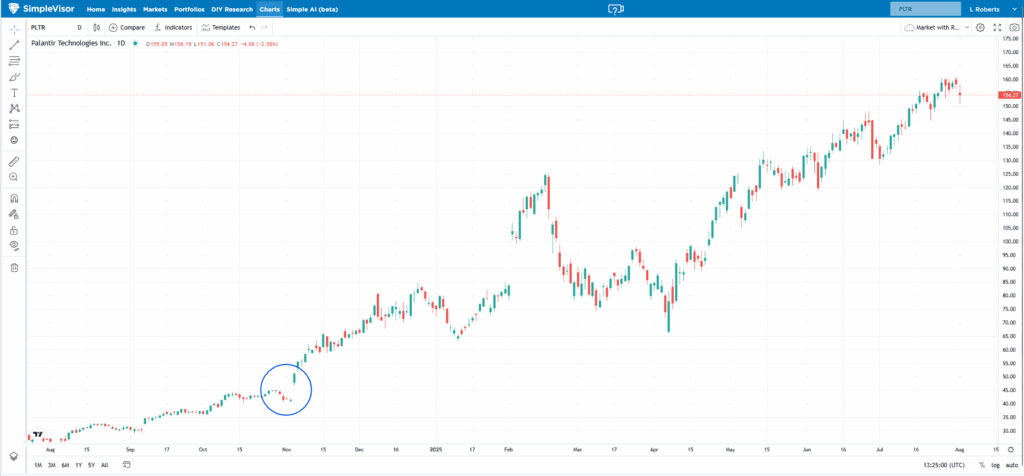Toggle lock all drawing tools
1024x476 pixels.
click(14, 230)
